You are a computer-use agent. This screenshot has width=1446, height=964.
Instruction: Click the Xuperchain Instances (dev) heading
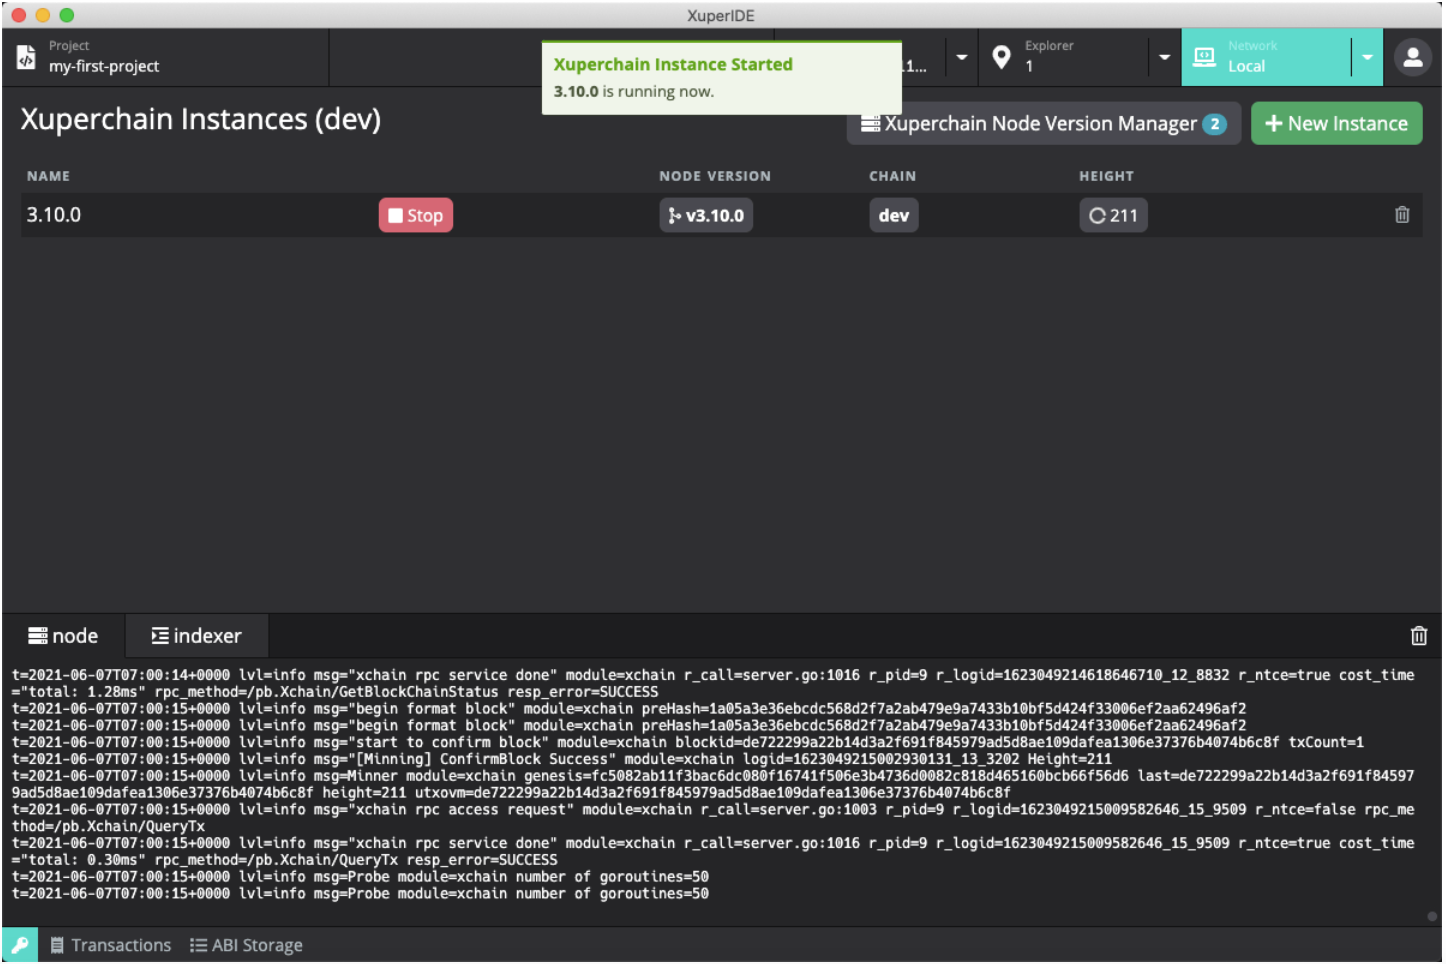click(201, 119)
